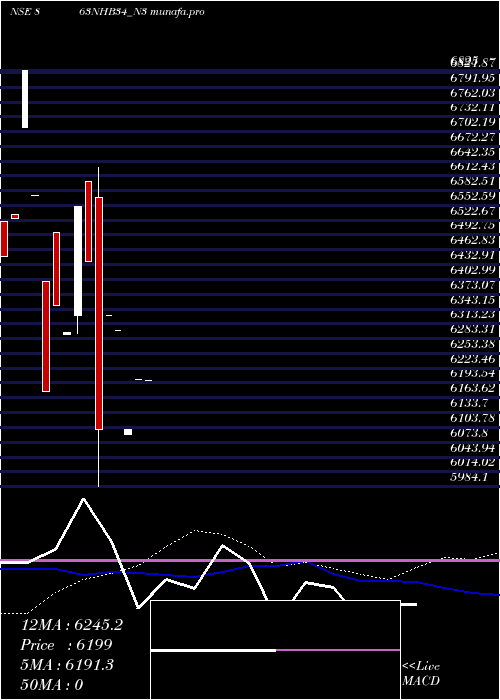This screenshot has width=500, height=700.
Task: Click the 6133.7 price level label
Action: [x=469, y=403]
